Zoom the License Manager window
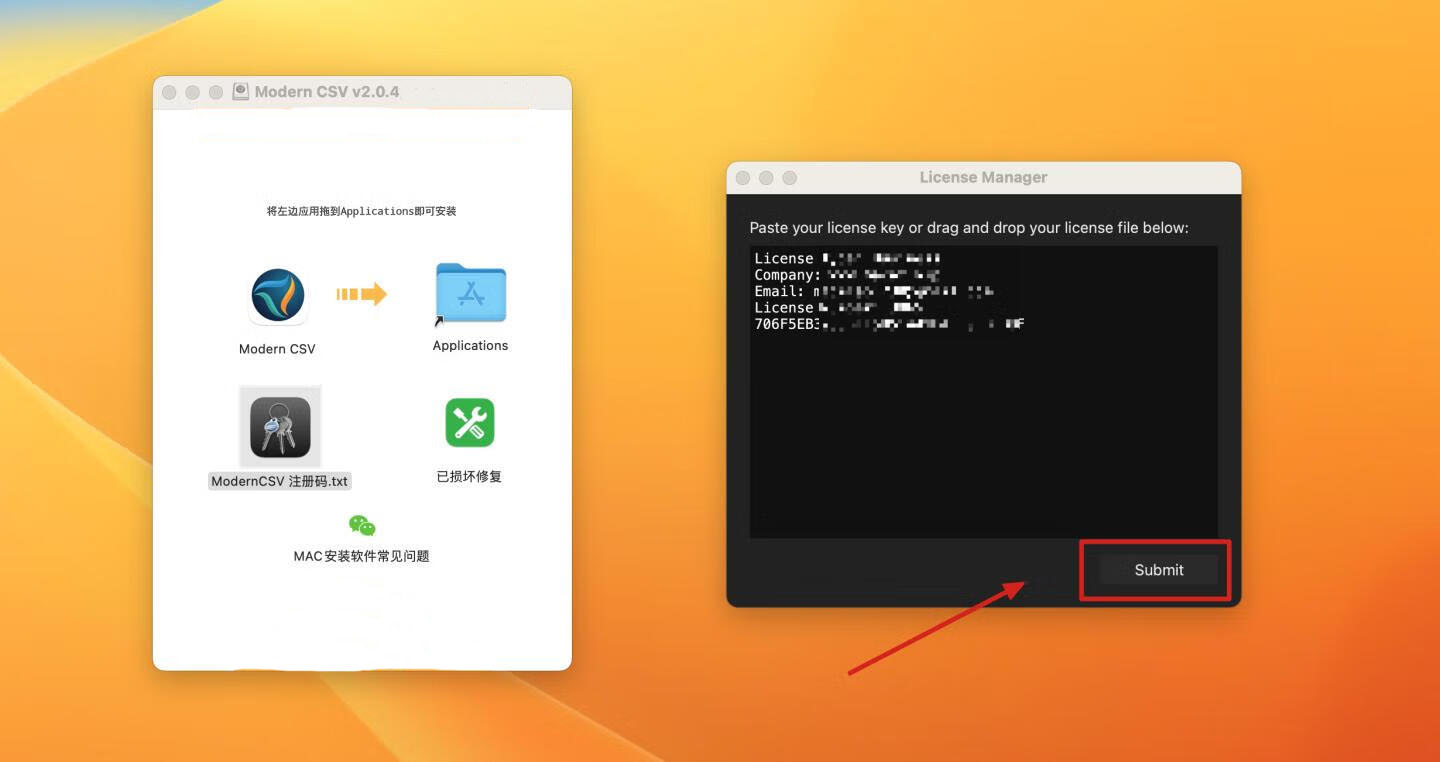This screenshot has width=1440, height=762. point(789,178)
